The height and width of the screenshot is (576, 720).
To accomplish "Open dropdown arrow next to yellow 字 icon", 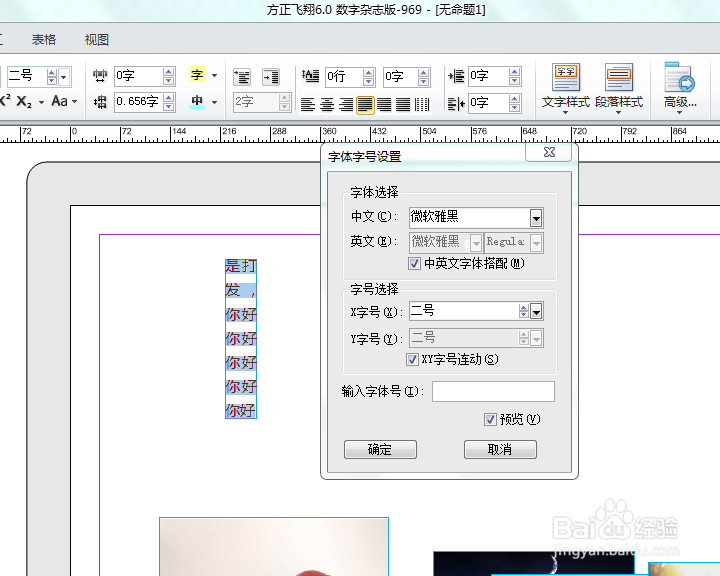I will click(214, 75).
